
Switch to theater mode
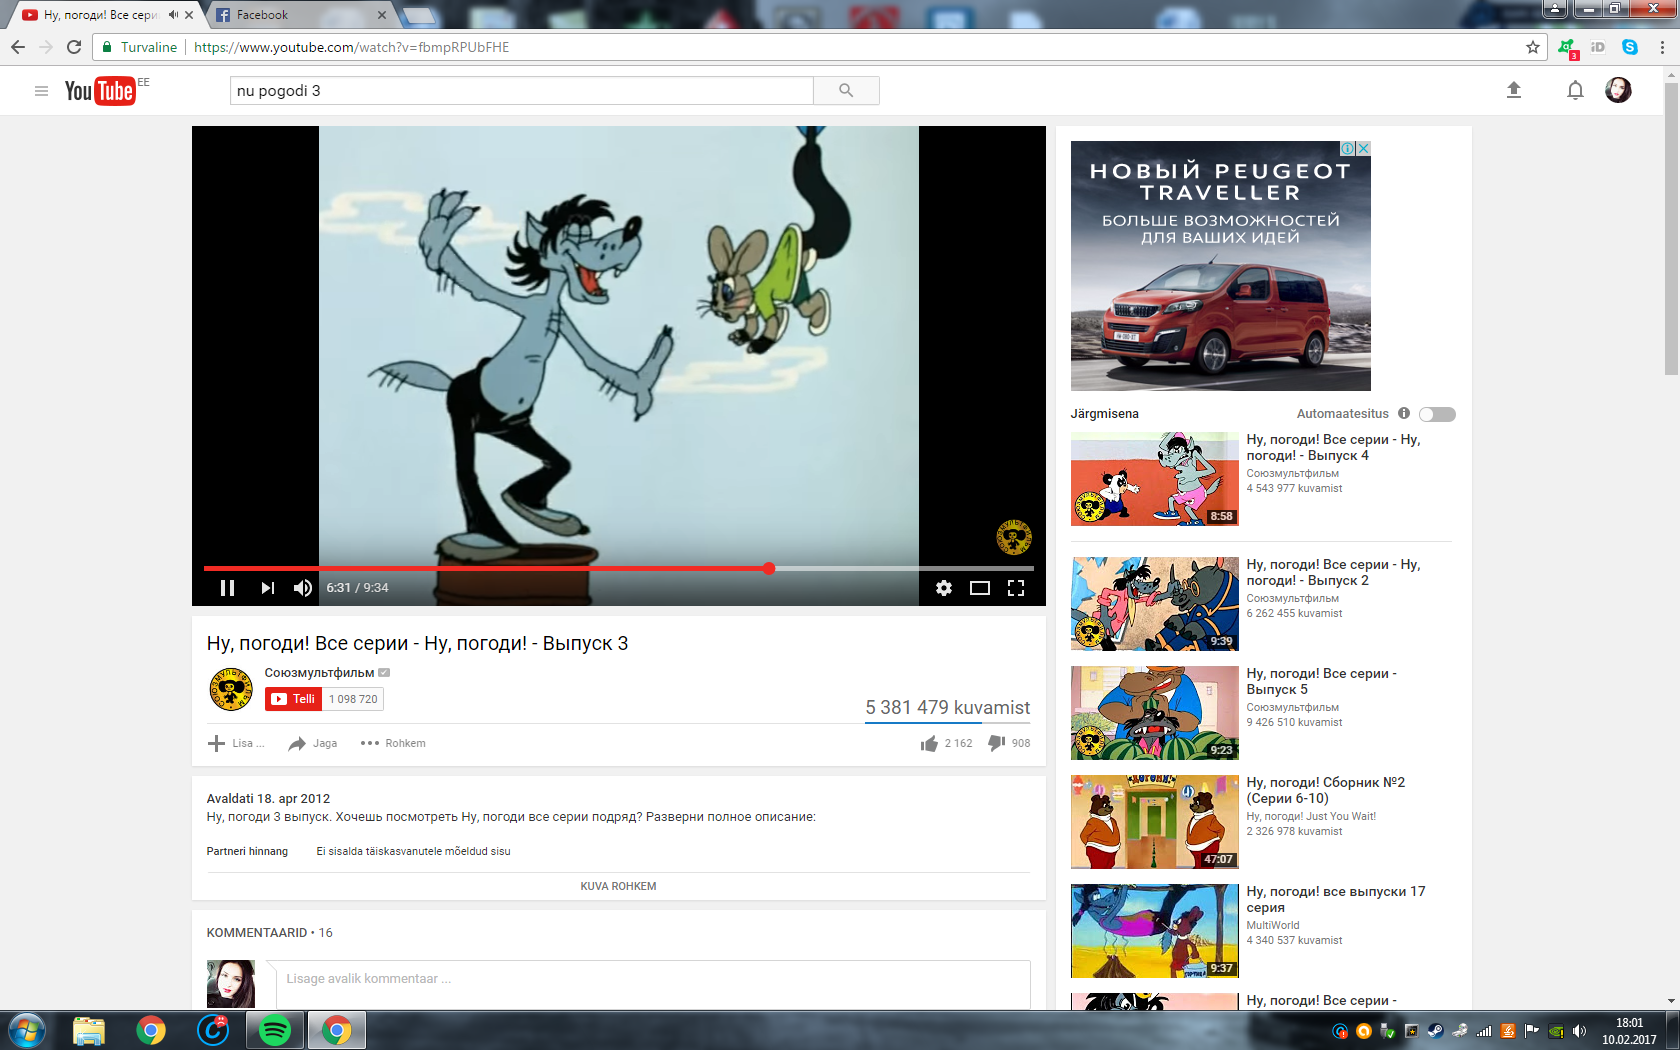pos(980,588)
